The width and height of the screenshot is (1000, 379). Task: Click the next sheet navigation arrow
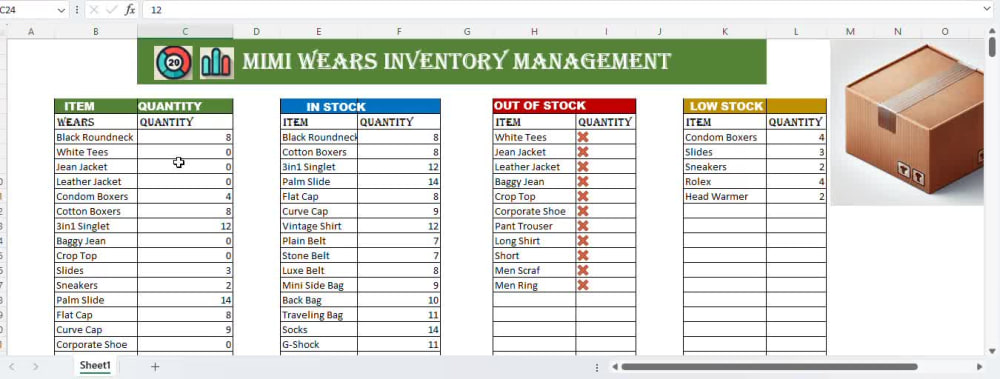[x=36, y=366]
